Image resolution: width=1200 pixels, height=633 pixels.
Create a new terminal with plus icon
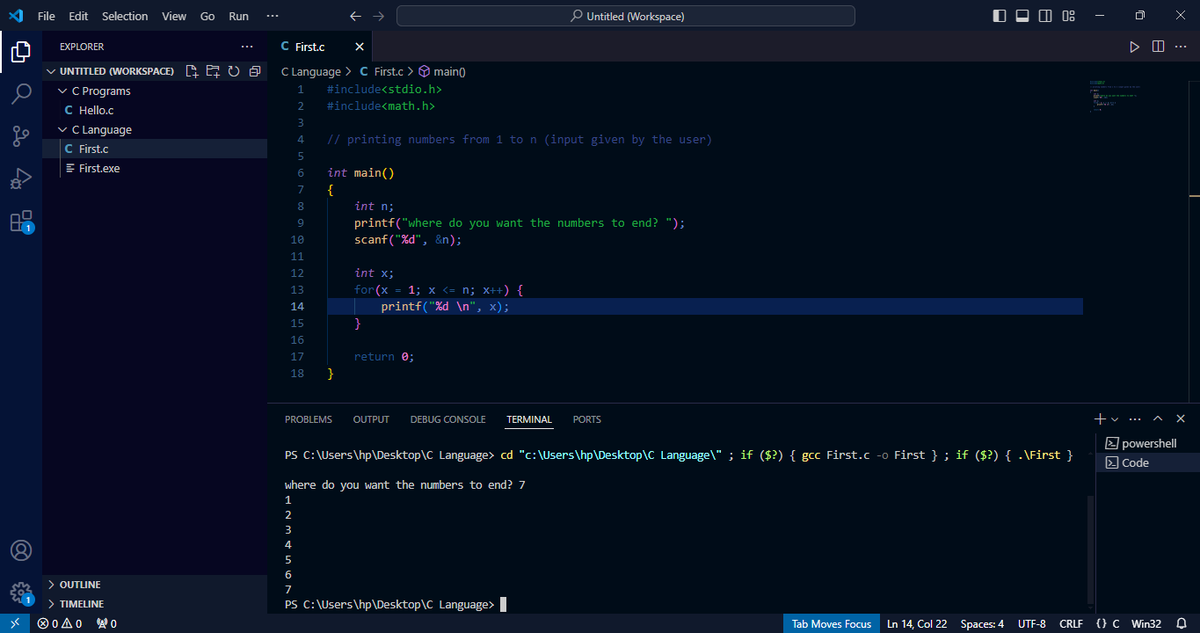click(x=1099, y=418)
